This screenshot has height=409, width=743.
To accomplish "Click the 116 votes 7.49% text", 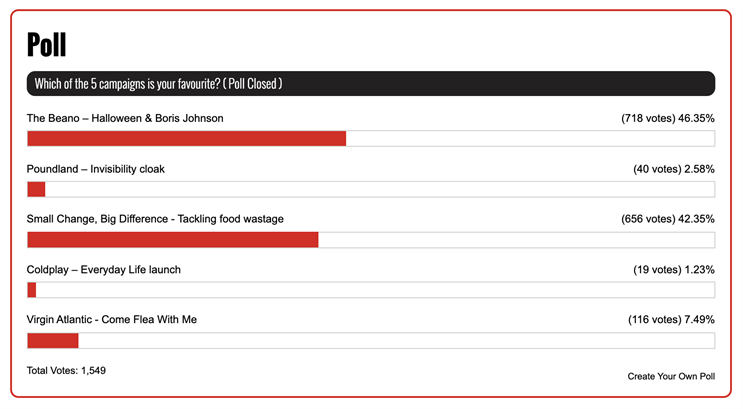I will [x=671, y=320].
